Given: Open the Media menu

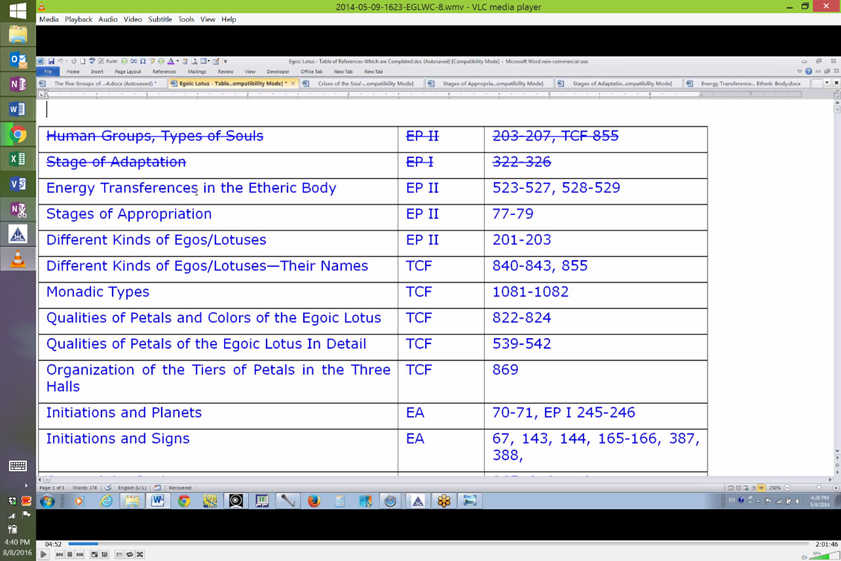Looking at the screenshot, I should click(x=49, y=19).
